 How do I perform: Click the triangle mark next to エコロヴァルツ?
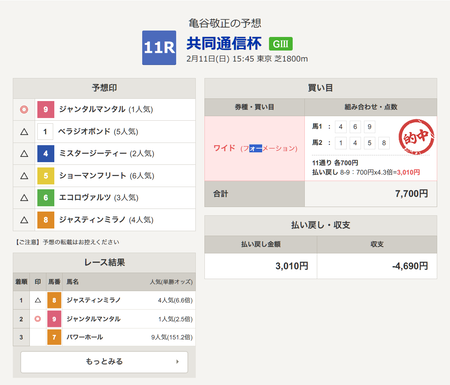[x=24, y=198]
